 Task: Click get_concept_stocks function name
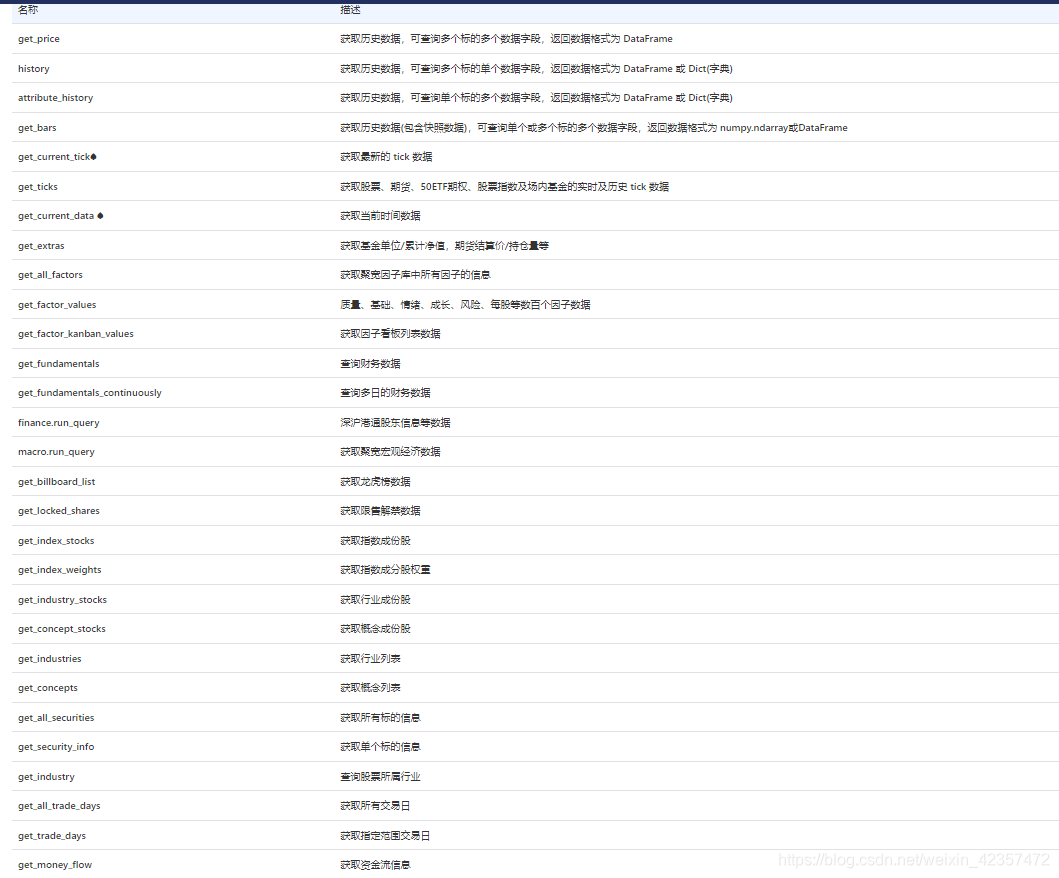(x=62, y=629)
